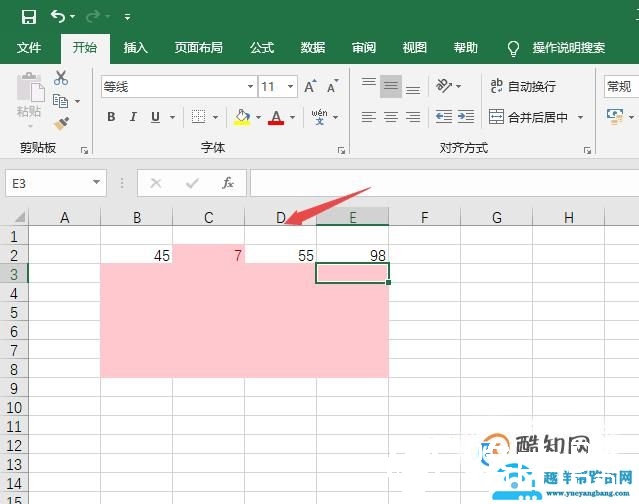
Task: Open the Borders dropdown arrow
Action: click(x=215, y=117)
